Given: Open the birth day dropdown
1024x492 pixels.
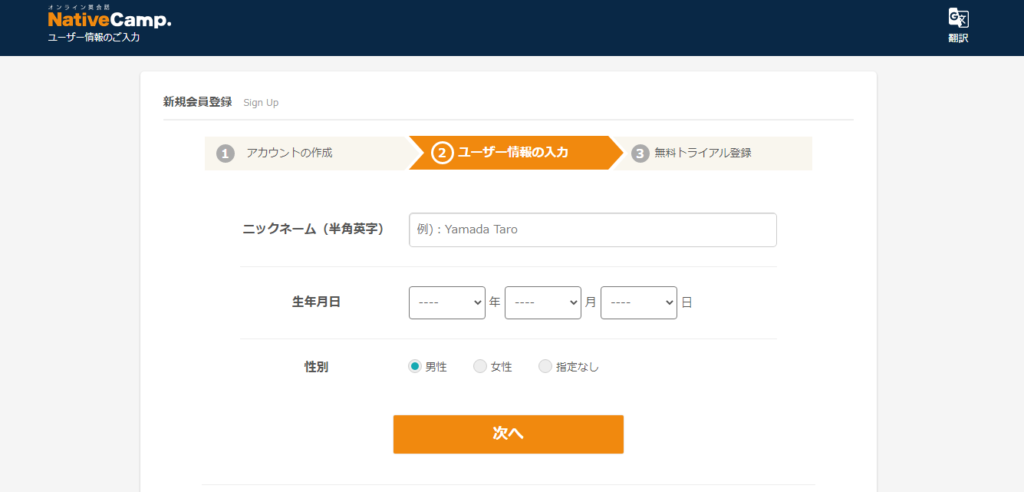Looking at the screenshot, I should (x=639, y=303).
